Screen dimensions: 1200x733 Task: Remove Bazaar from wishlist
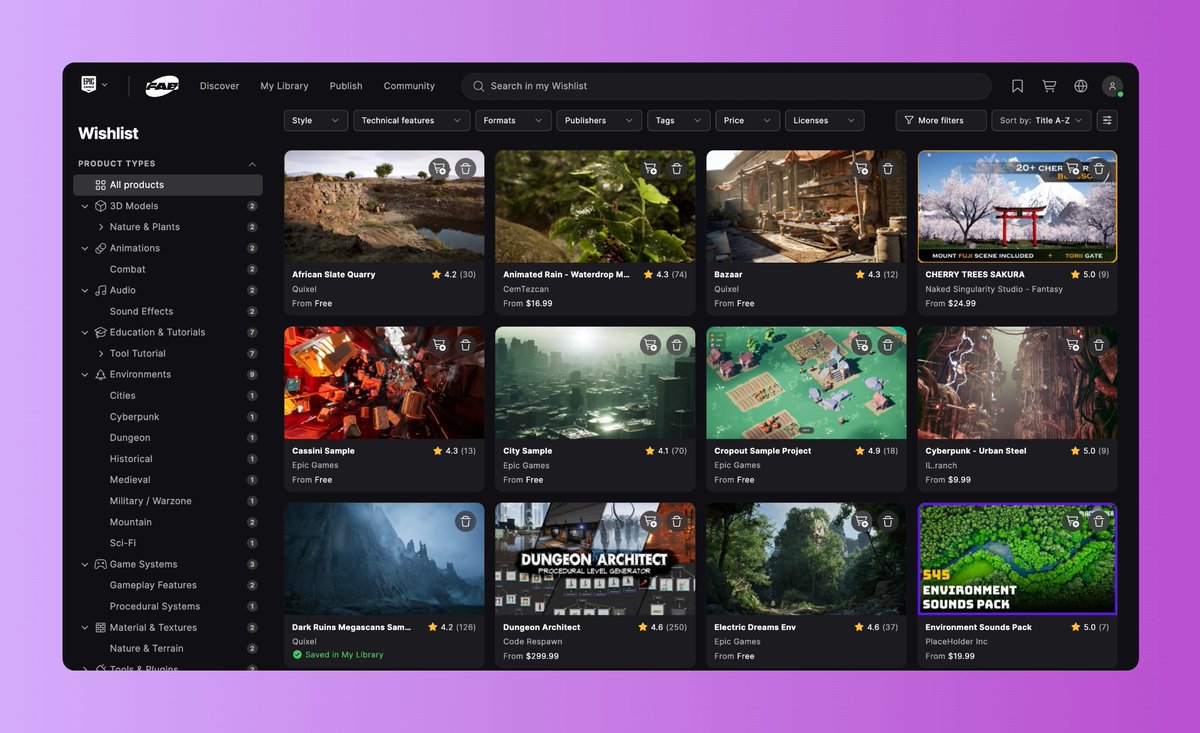click(887, 168)
